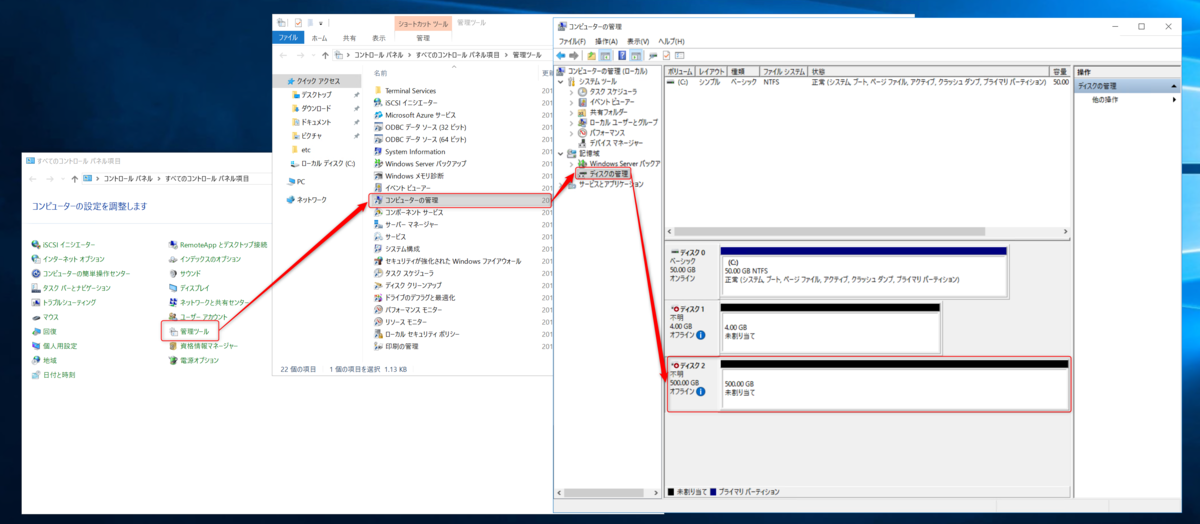Viewport: 1200px width, 524px height.
Task: Click Help icon in コンピューターの管理 toolbar
Action: tap(622, 55)
